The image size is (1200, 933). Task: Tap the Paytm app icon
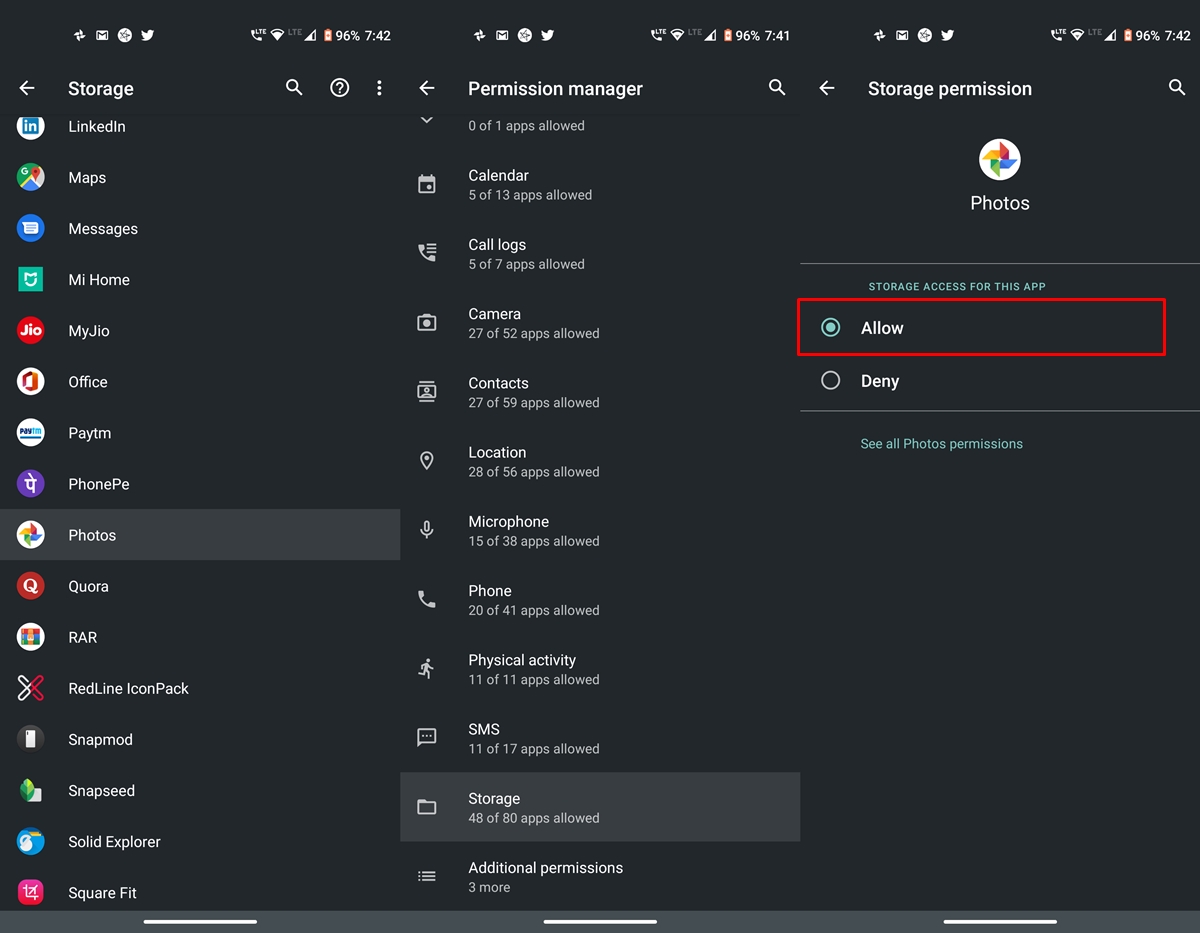click(x=31, y=432)
